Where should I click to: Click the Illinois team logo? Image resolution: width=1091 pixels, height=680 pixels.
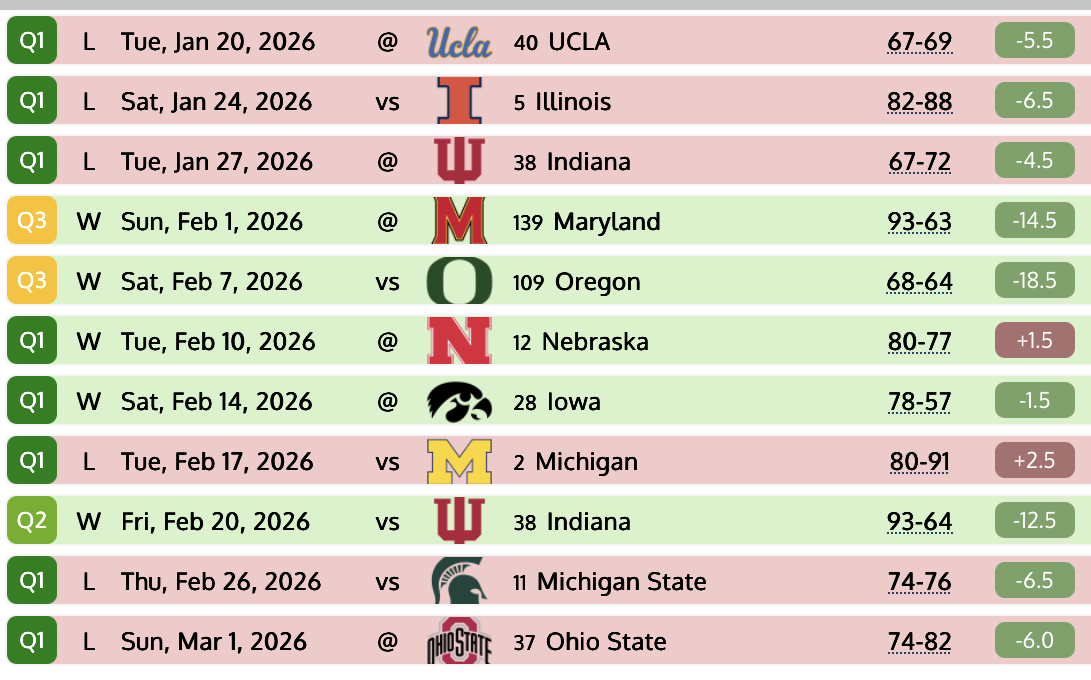459,102
